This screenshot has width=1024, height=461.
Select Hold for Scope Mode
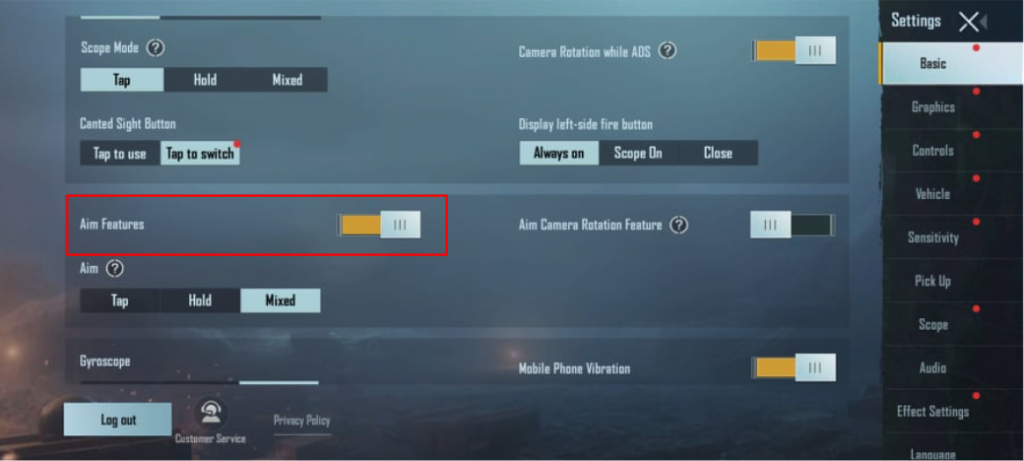coord(205,80)
